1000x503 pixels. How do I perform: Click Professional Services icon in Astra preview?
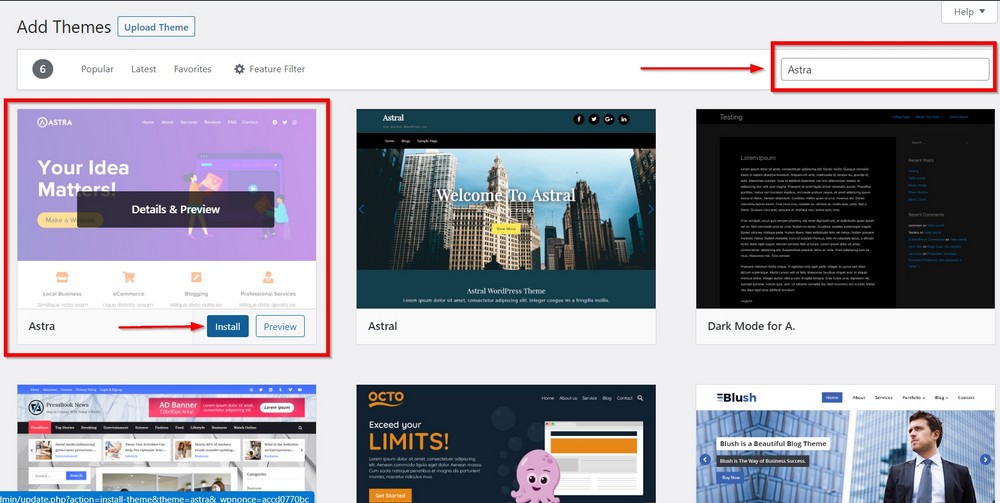[x=268, y=277]
